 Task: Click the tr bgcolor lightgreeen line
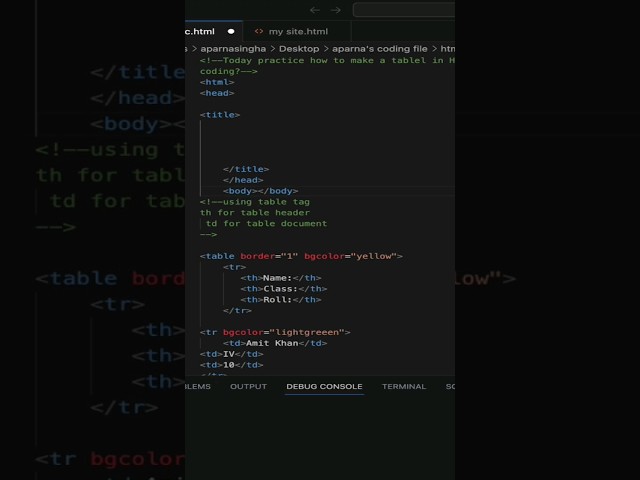point(275,332)
